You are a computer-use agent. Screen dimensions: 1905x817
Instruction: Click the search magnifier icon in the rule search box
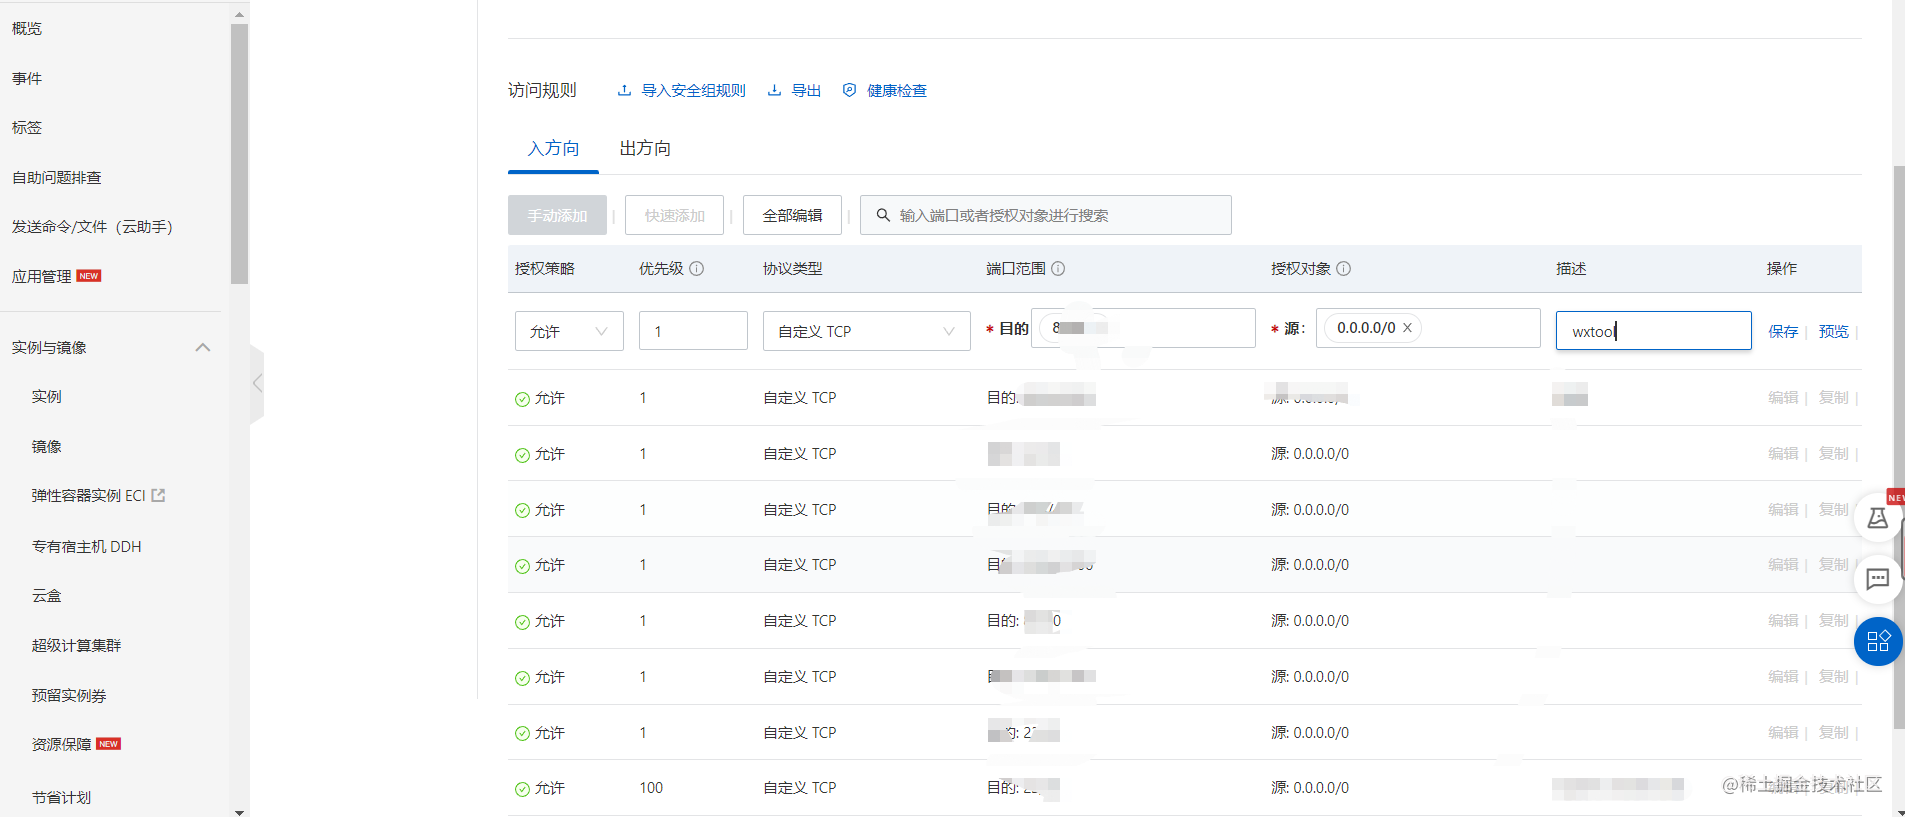pyautogui.click(x=883, y=215)
